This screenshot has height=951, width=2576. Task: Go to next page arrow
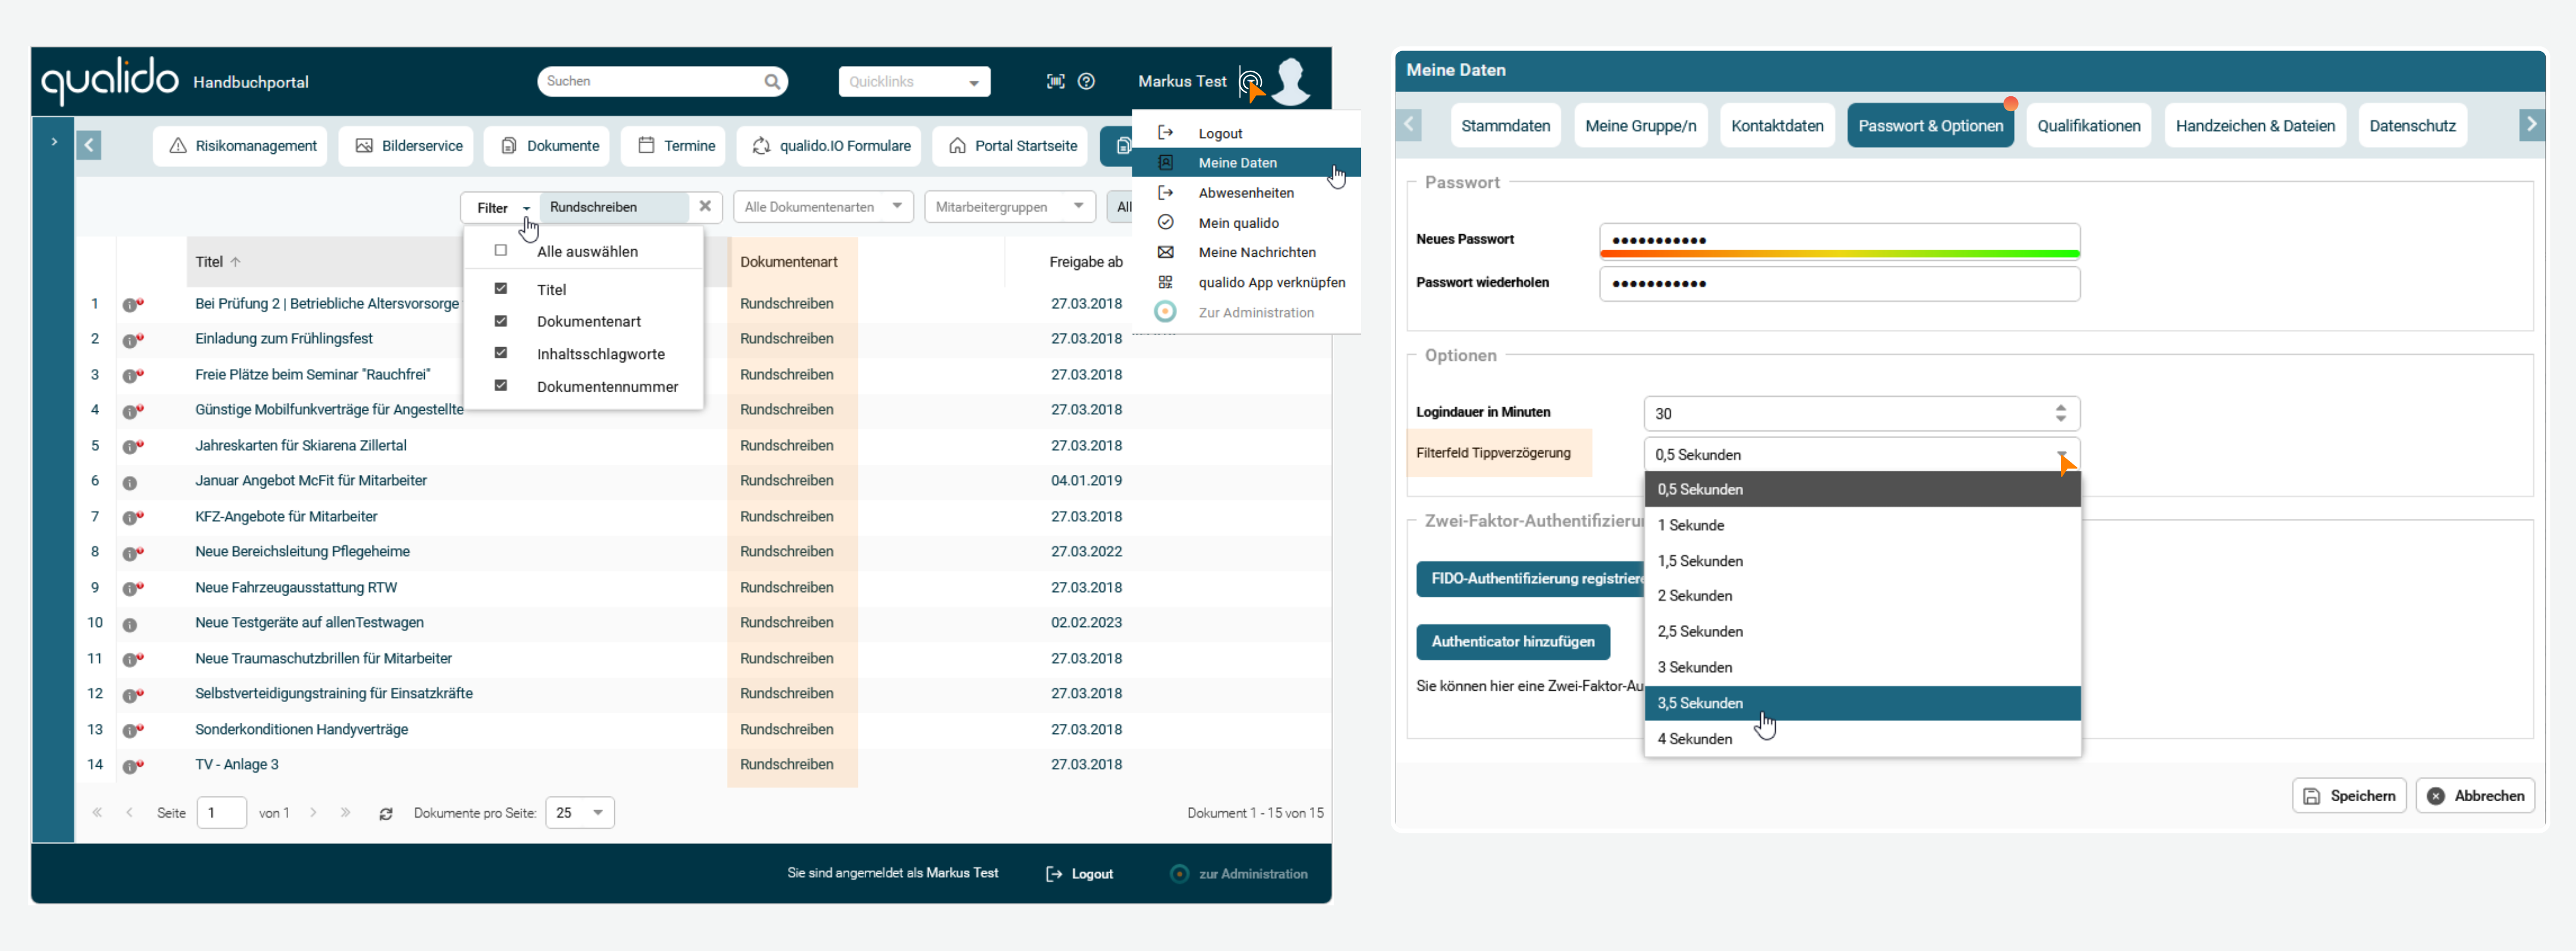313,812
